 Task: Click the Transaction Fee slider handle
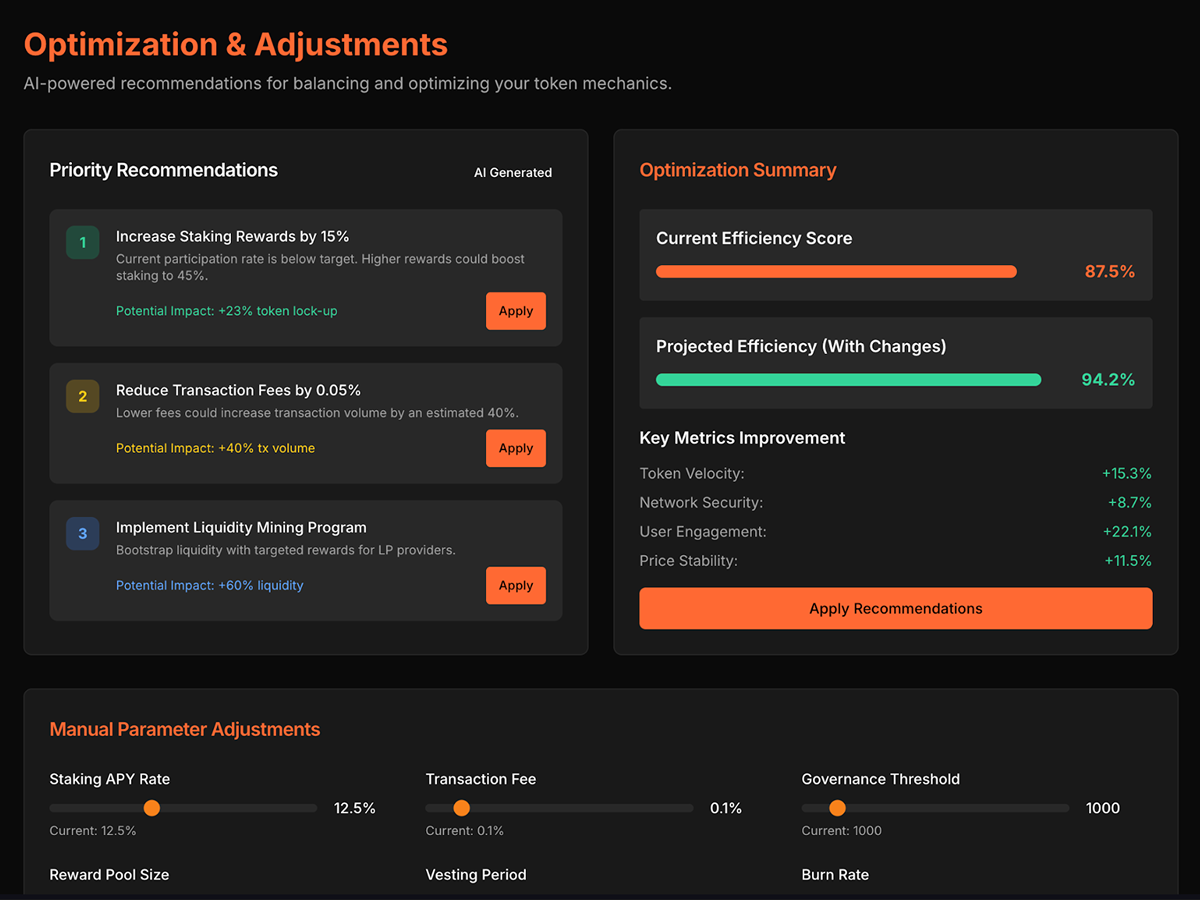[461, 808]
